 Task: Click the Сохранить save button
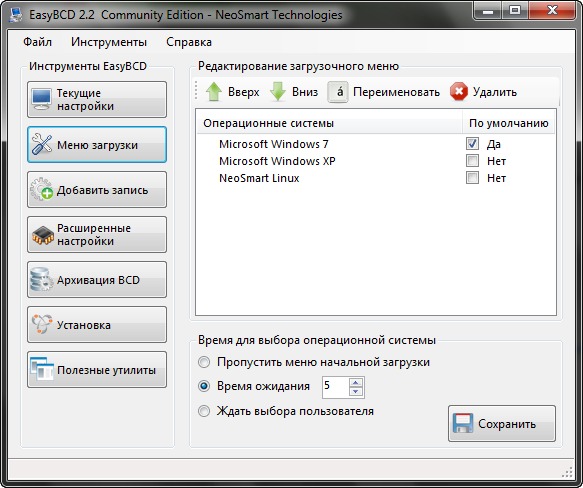(x=502, y=424)
